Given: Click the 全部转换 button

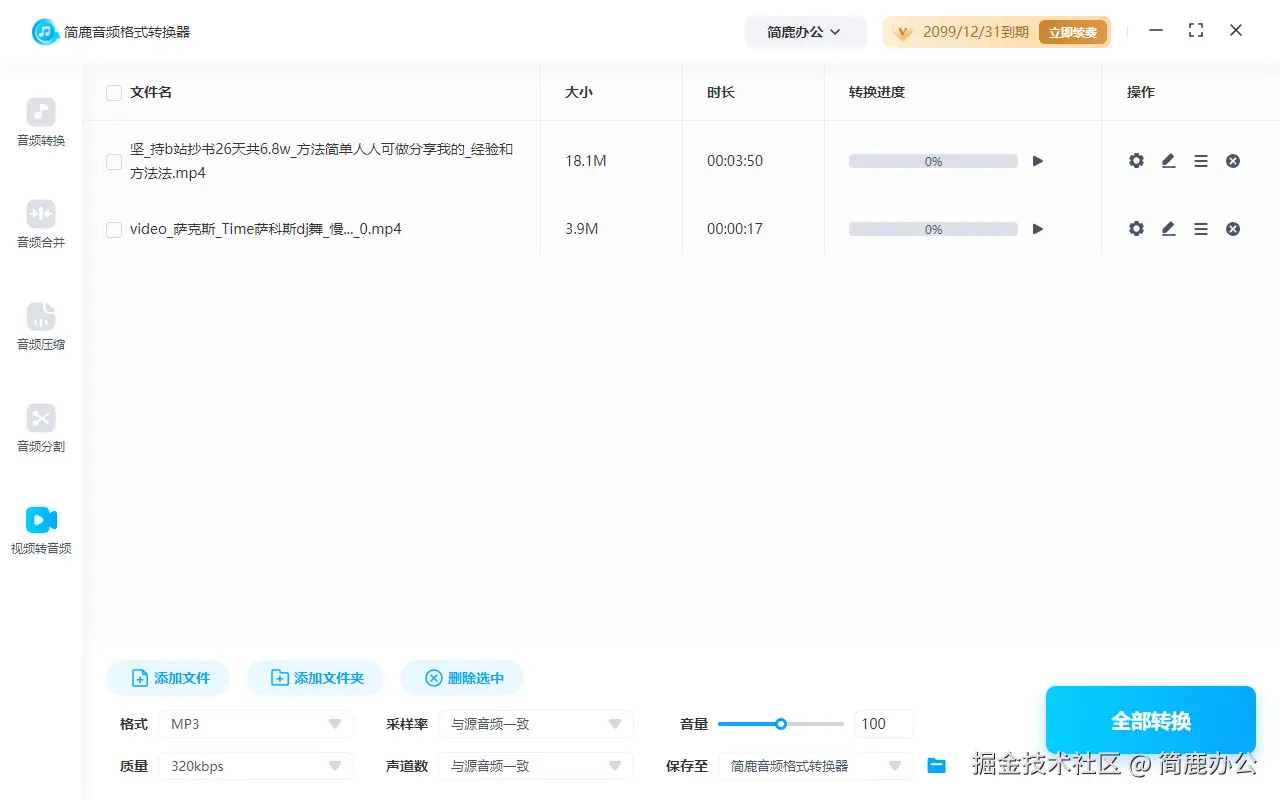Looking at the screenshot, I should pos(1150,719).
